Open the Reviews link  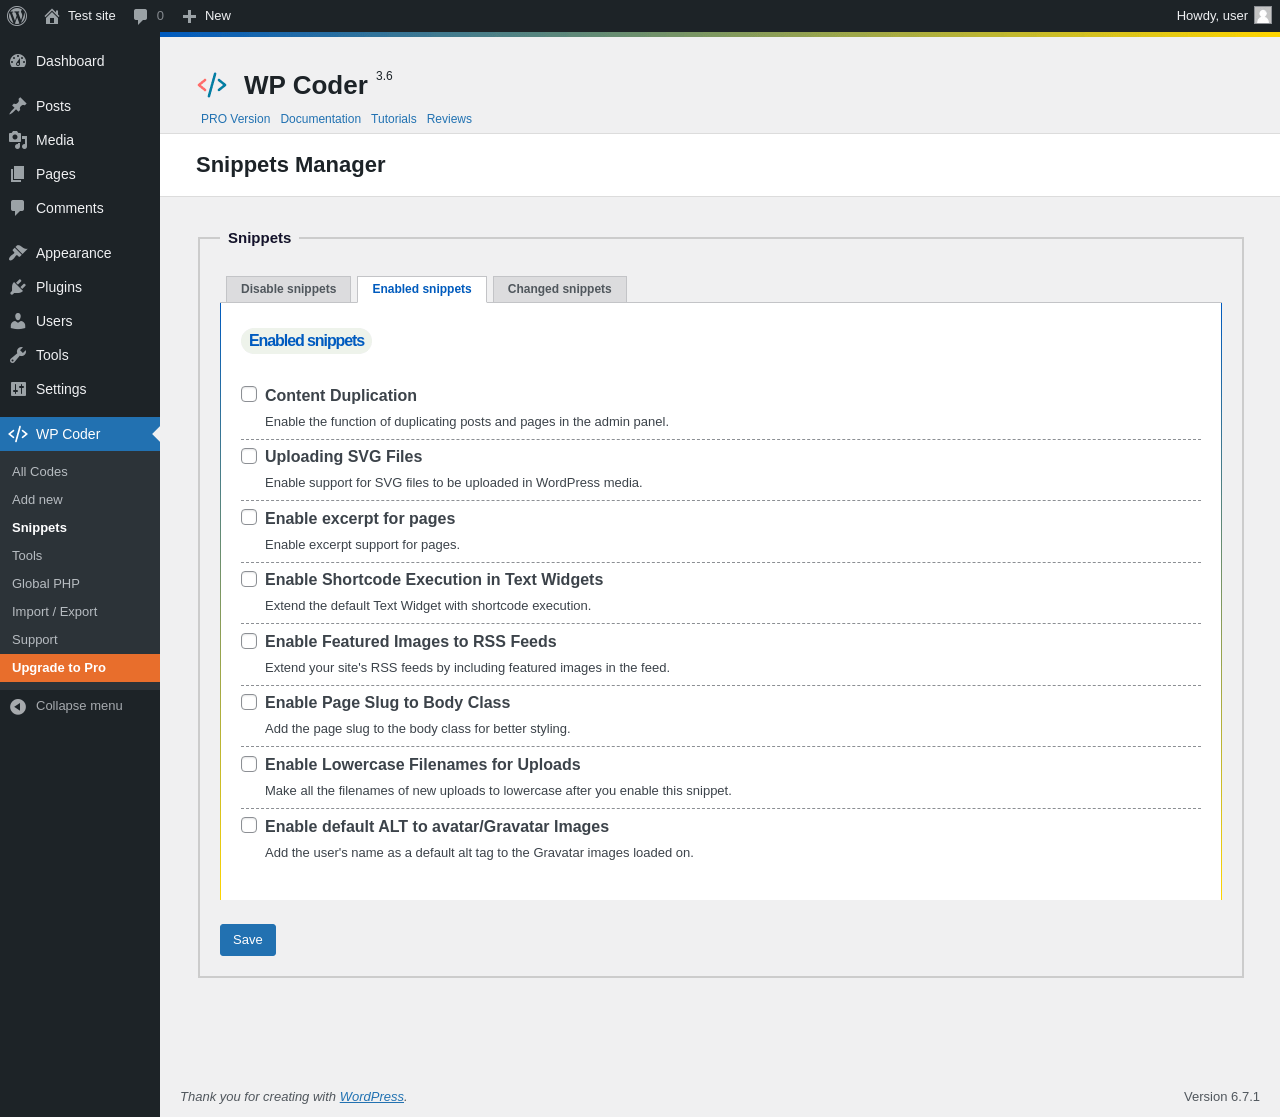click(x=449, y=119)
